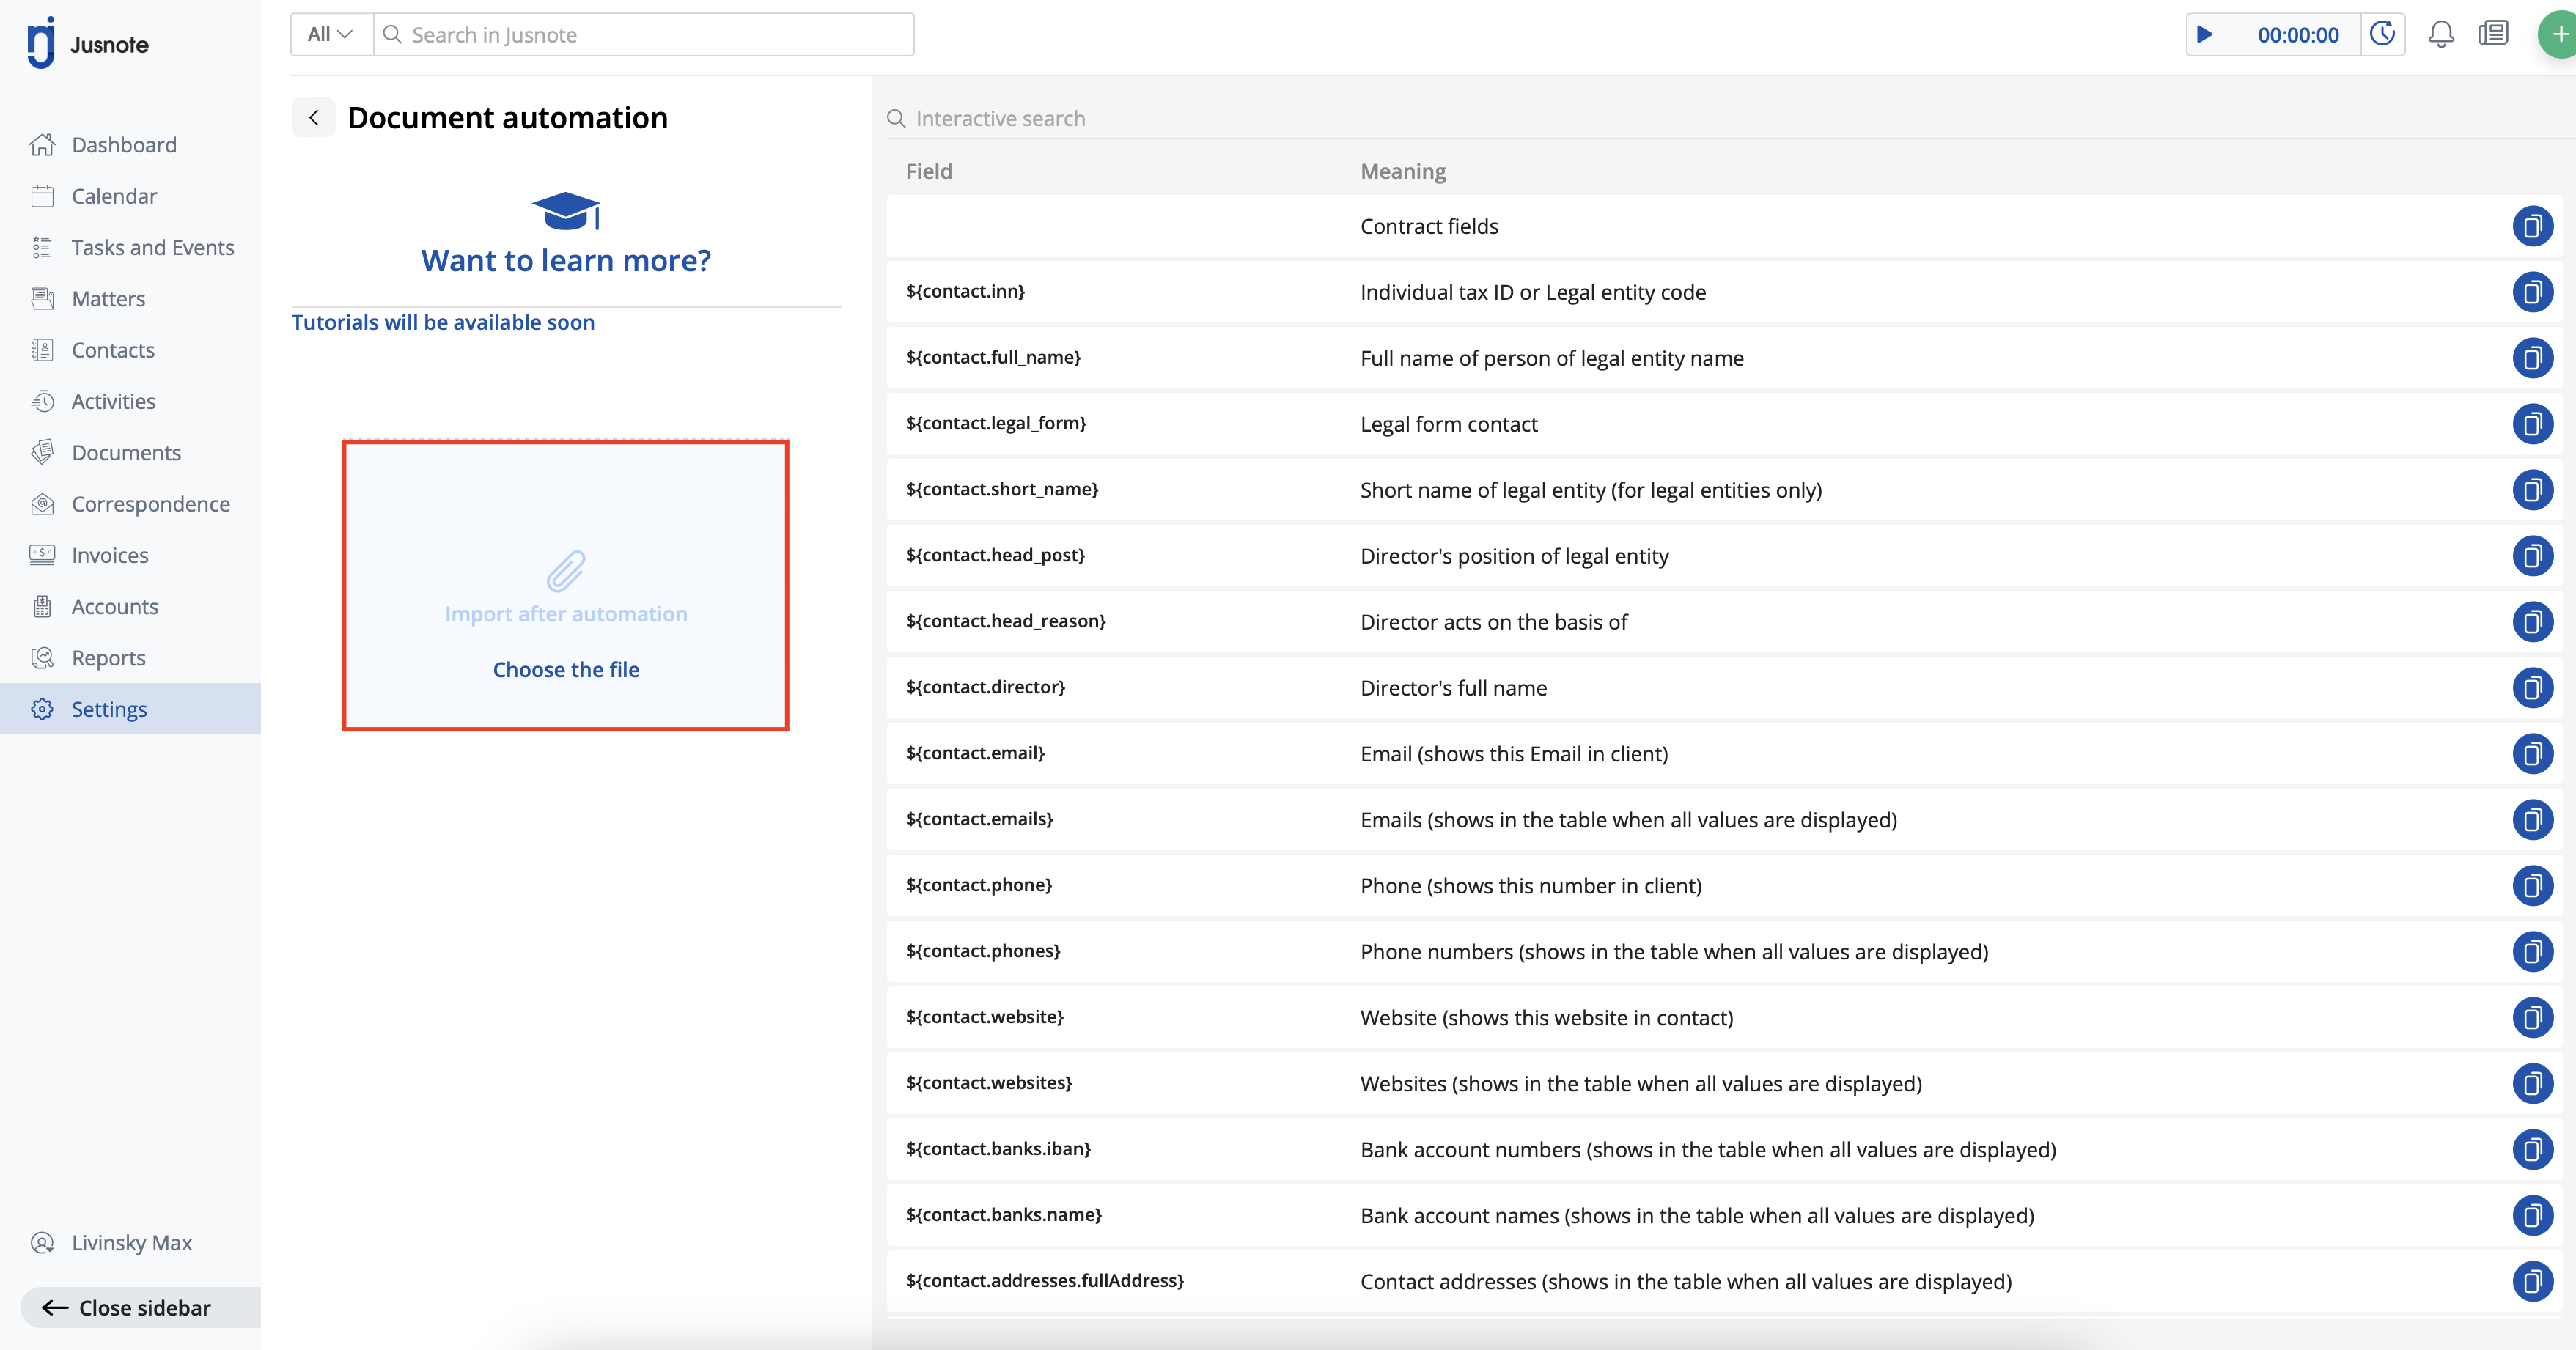Open Tasks and Events
This screenshot has width=2576, height=1350.
click(152, 247)
